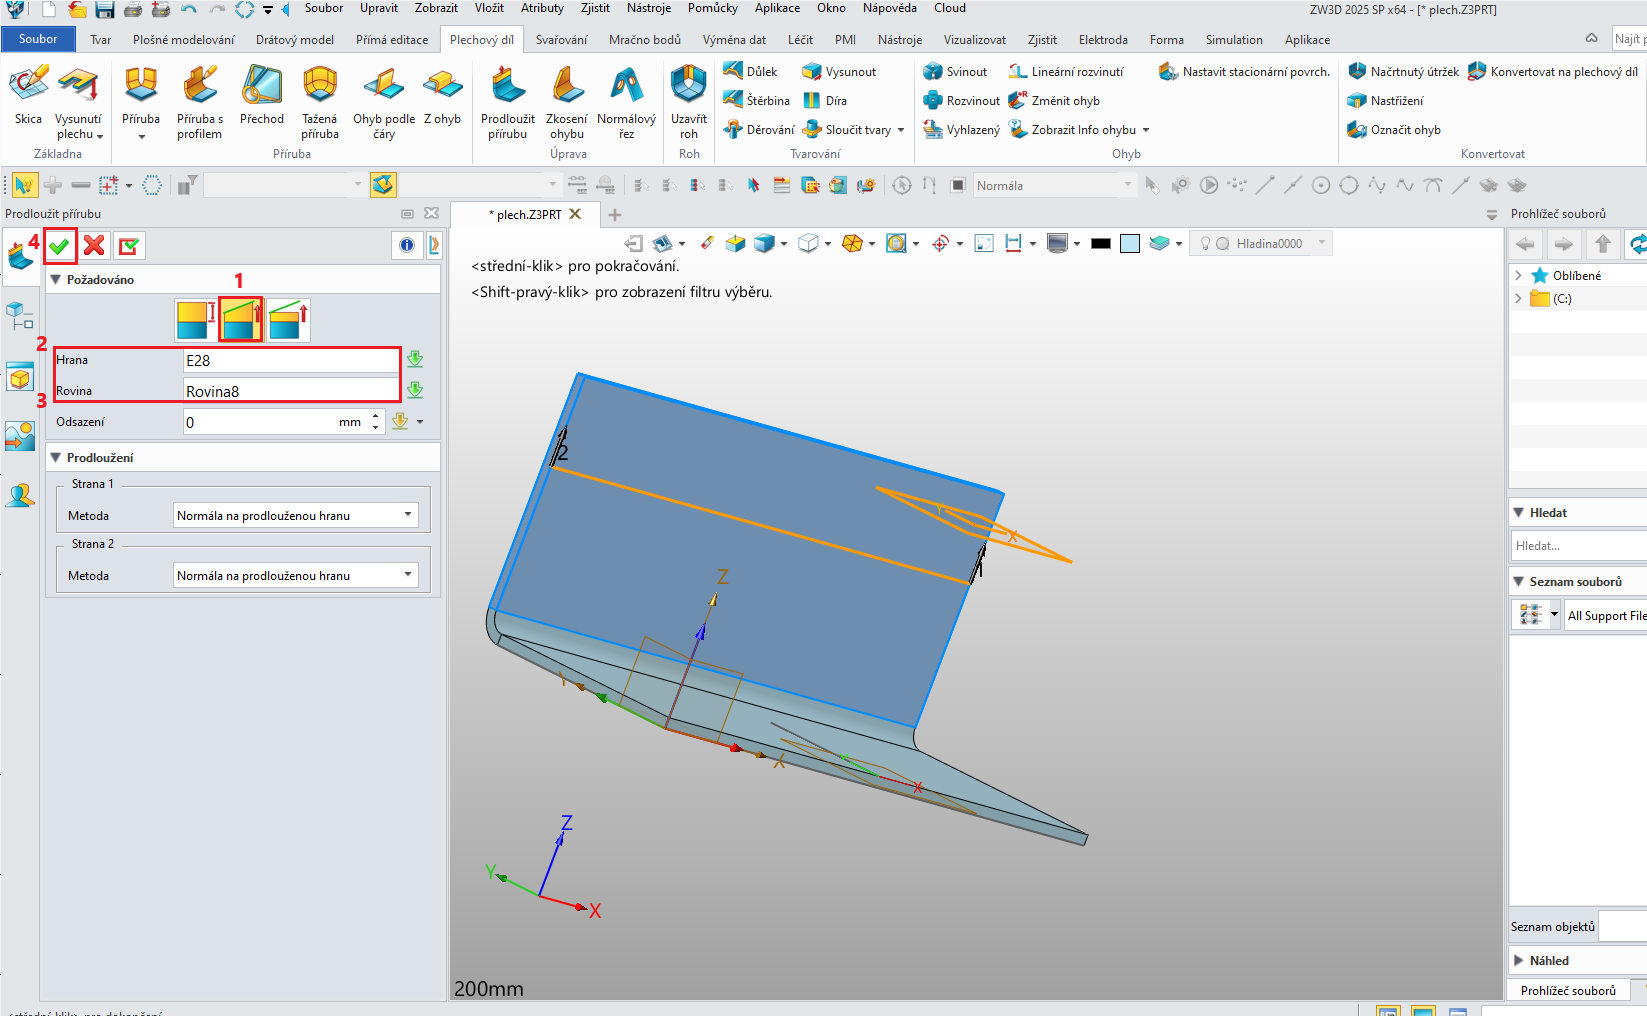1647x1016 pixels.
Task: Select the Přechod tool
Action: (x=262, y=97)
